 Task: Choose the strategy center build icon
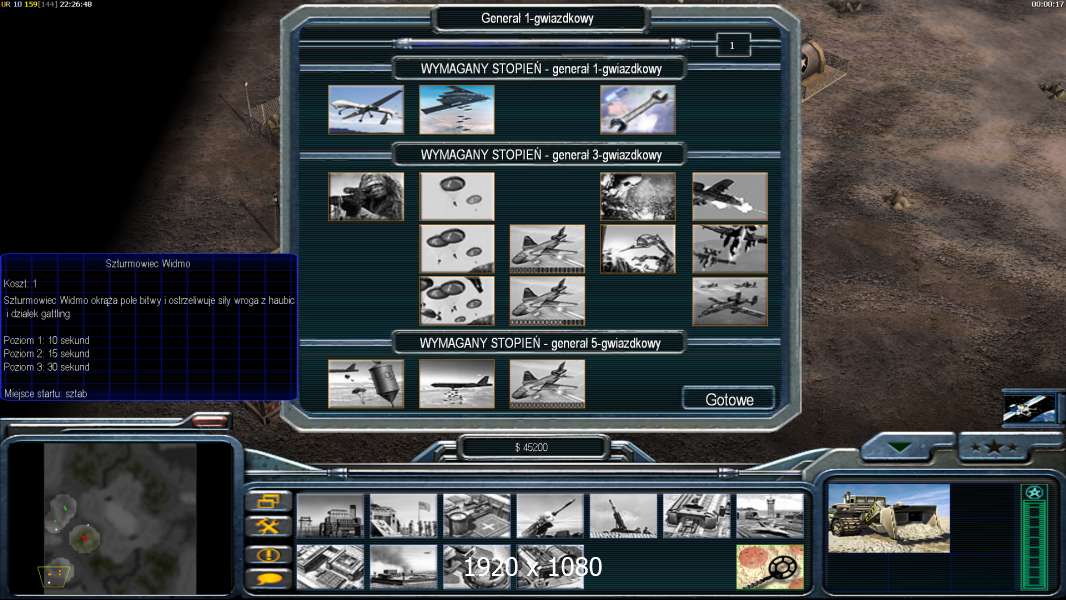click(x=330, y=567)
